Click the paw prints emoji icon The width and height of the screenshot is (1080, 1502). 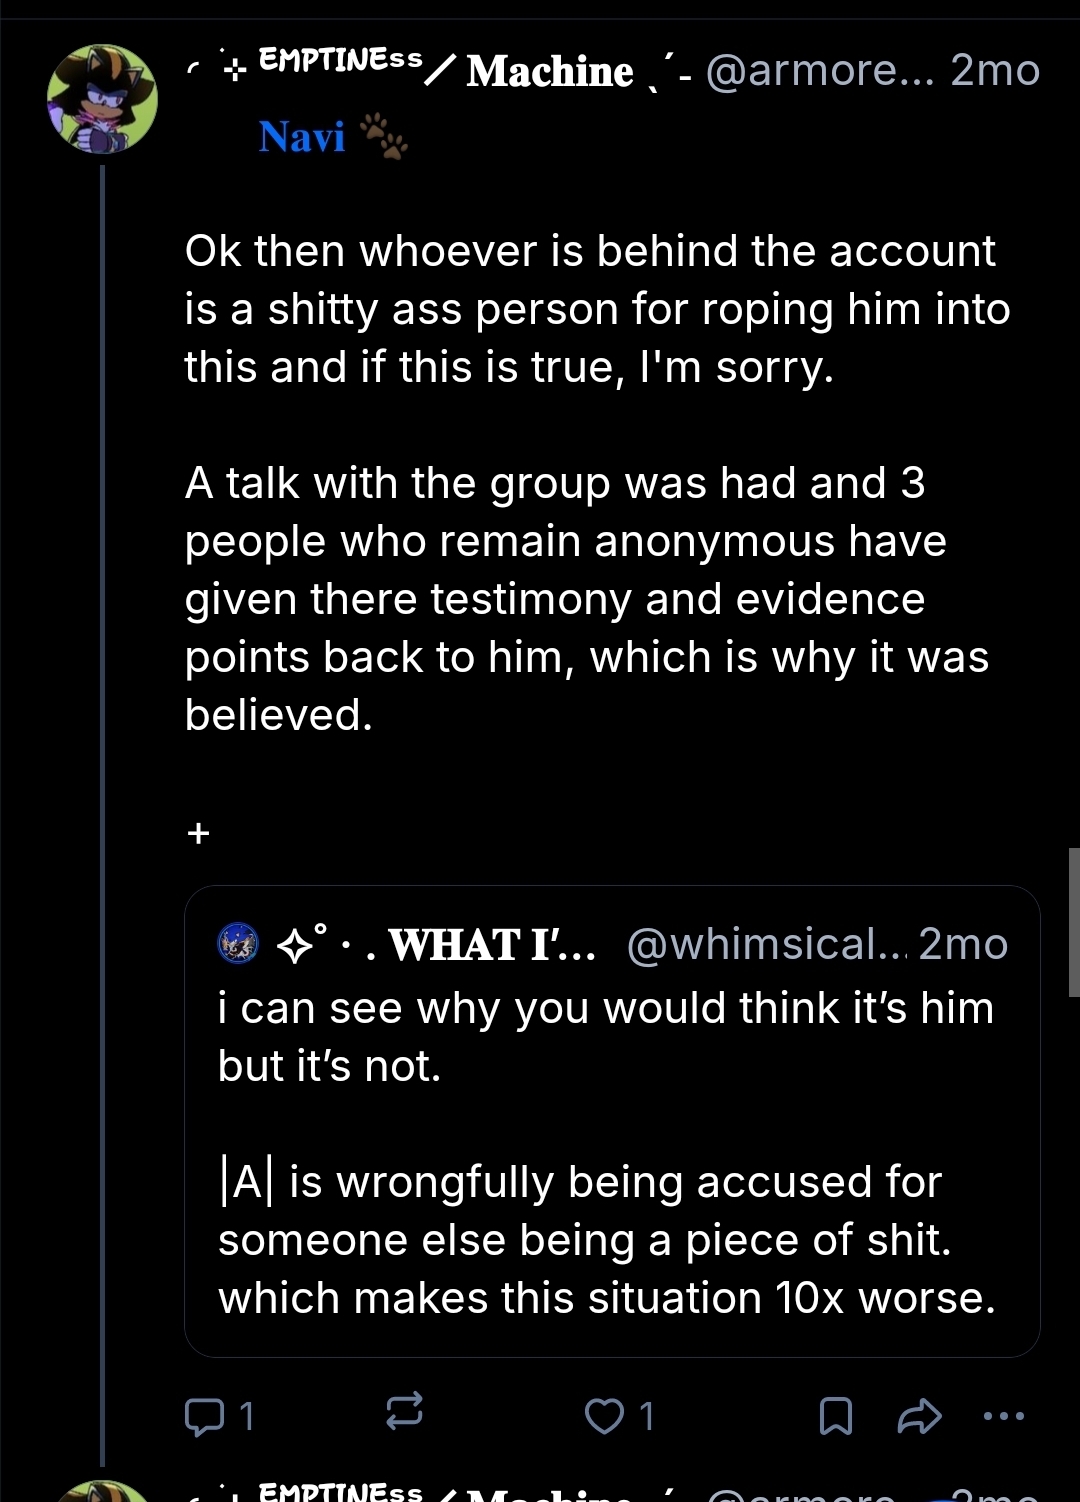pyautogui.click(x=384, y=137)
